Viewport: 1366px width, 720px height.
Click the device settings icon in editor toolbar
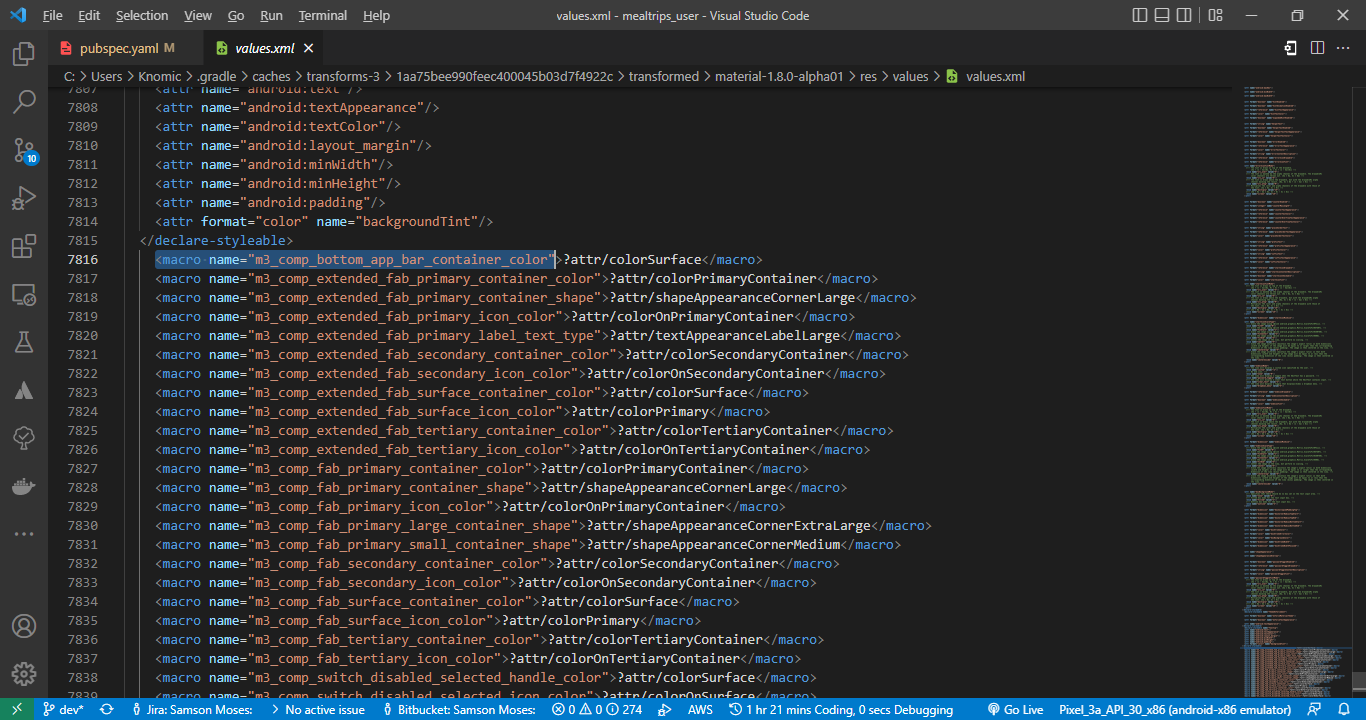click(1292, 48)
